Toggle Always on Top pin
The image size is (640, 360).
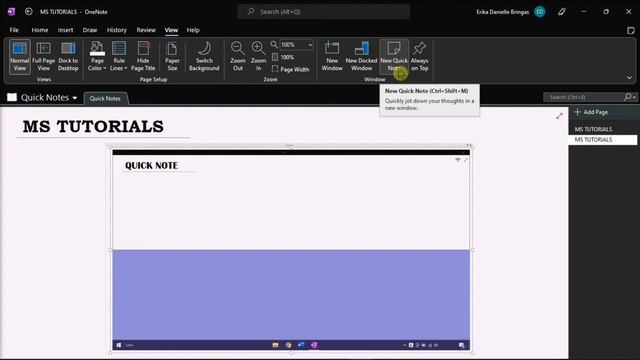[x=420, y=56]
